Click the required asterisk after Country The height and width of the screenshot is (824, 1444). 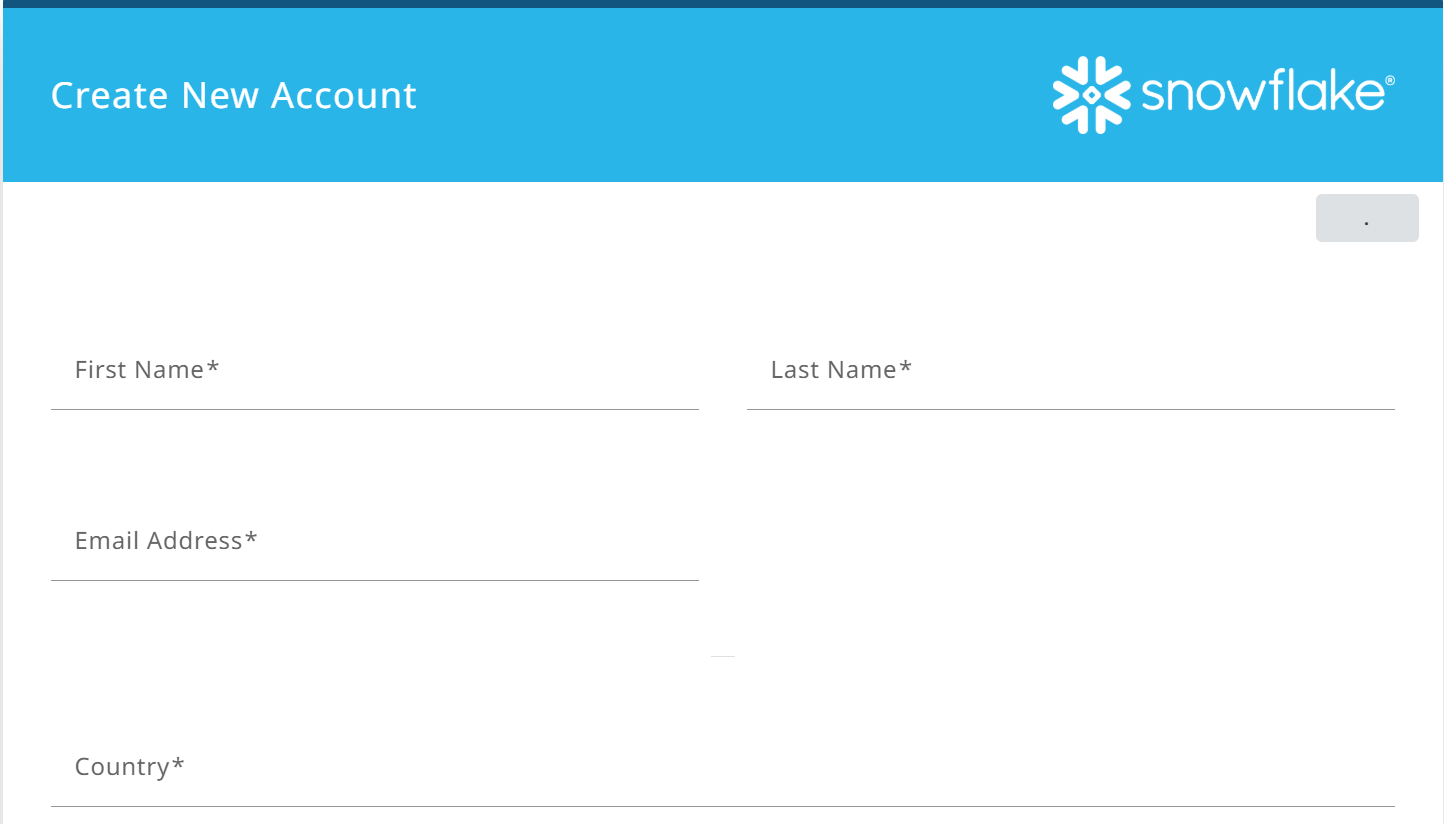pos(178,764)
